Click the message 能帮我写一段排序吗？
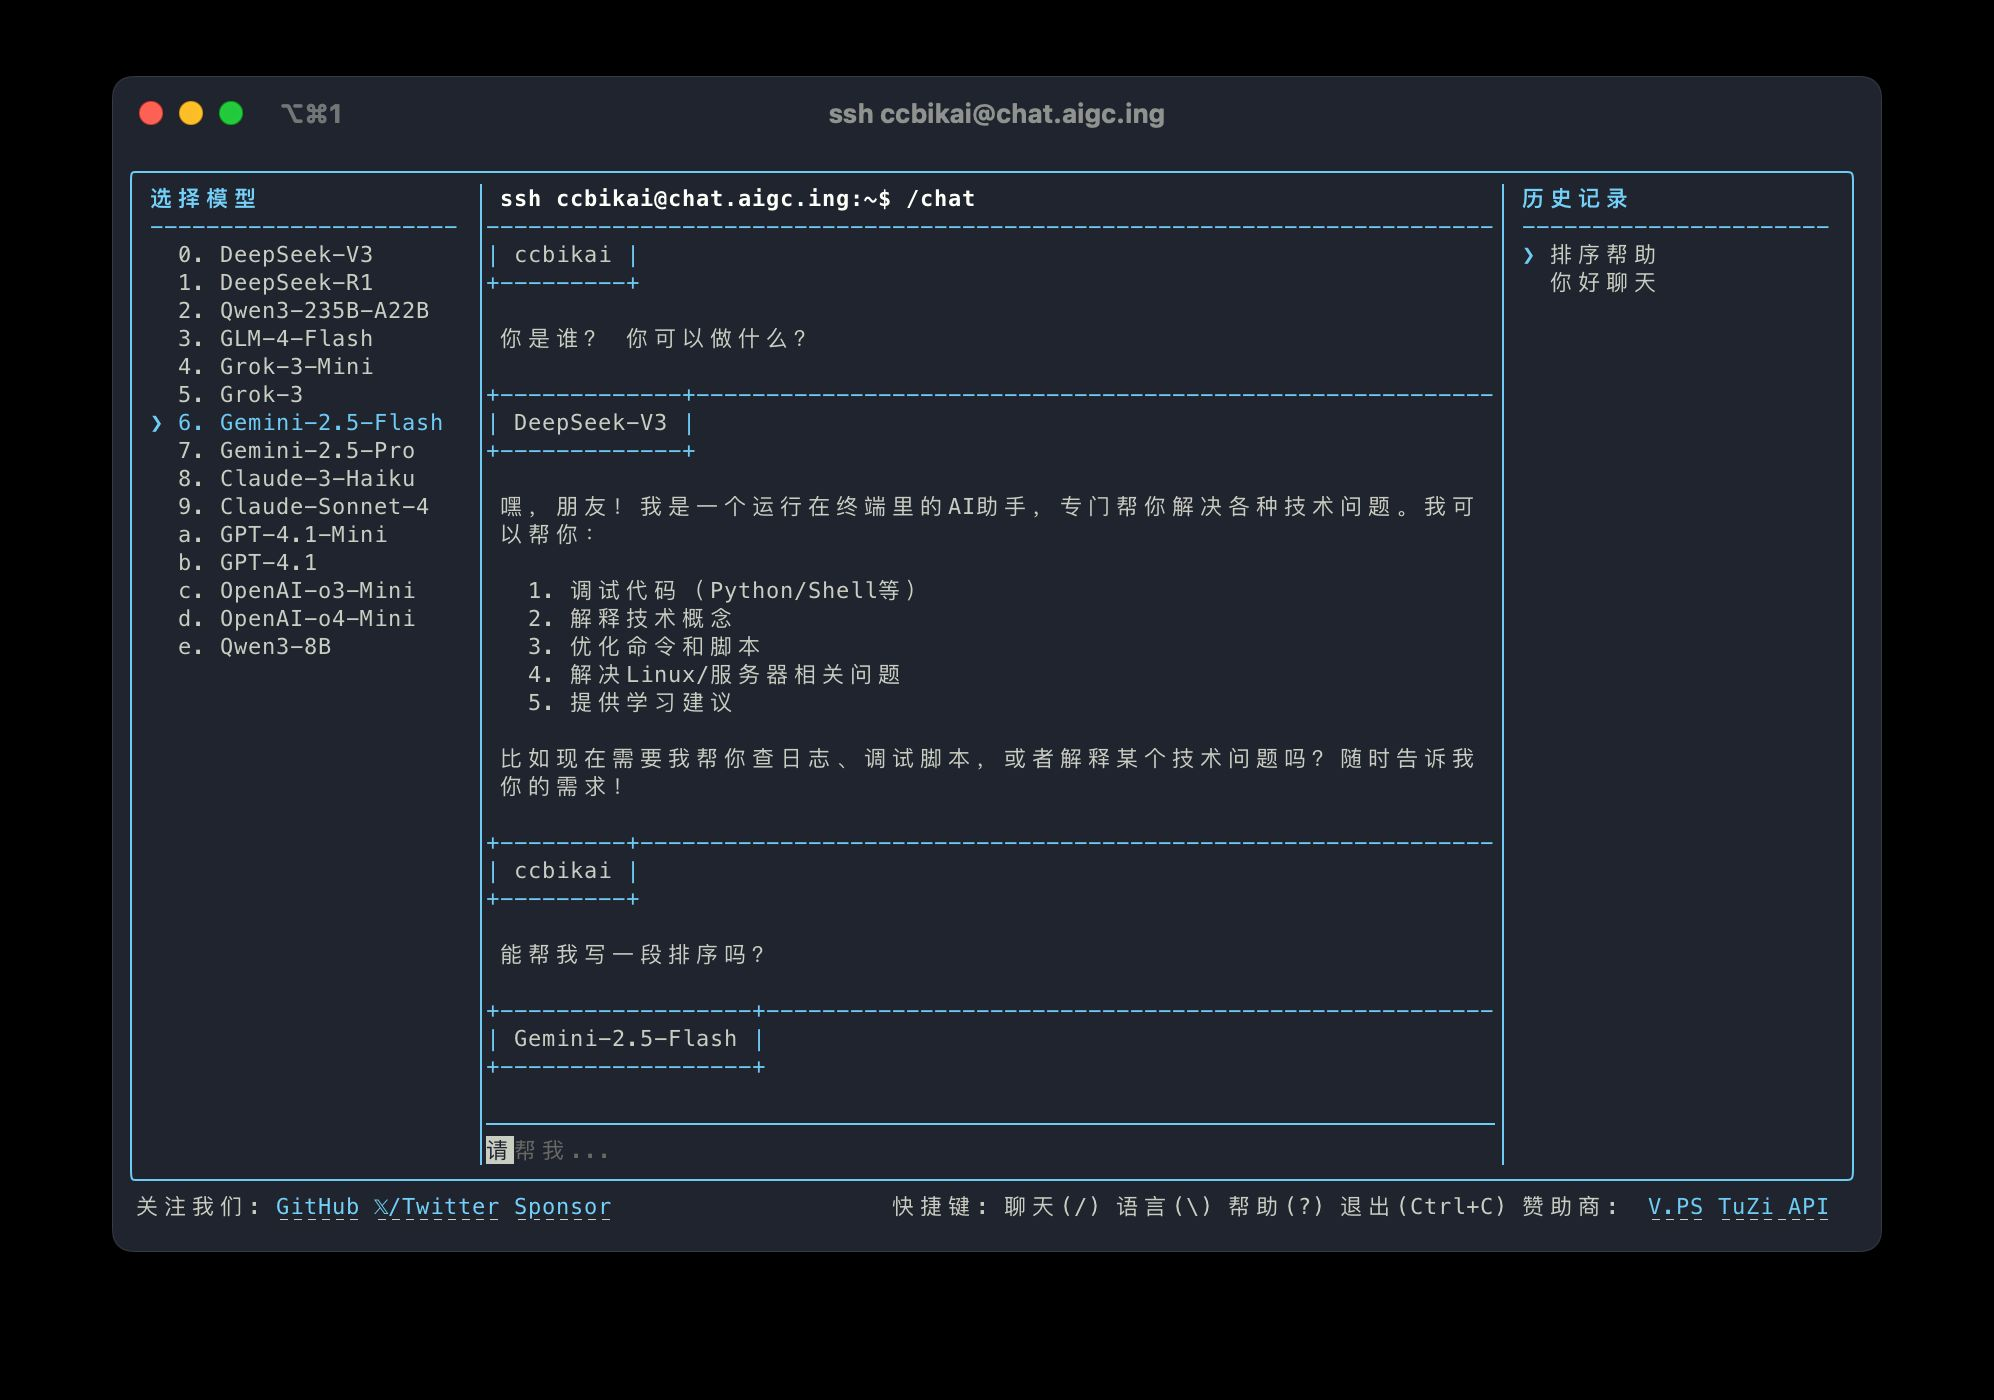This screenshot has height=1400, width=1994. click(x=632, y=954)
